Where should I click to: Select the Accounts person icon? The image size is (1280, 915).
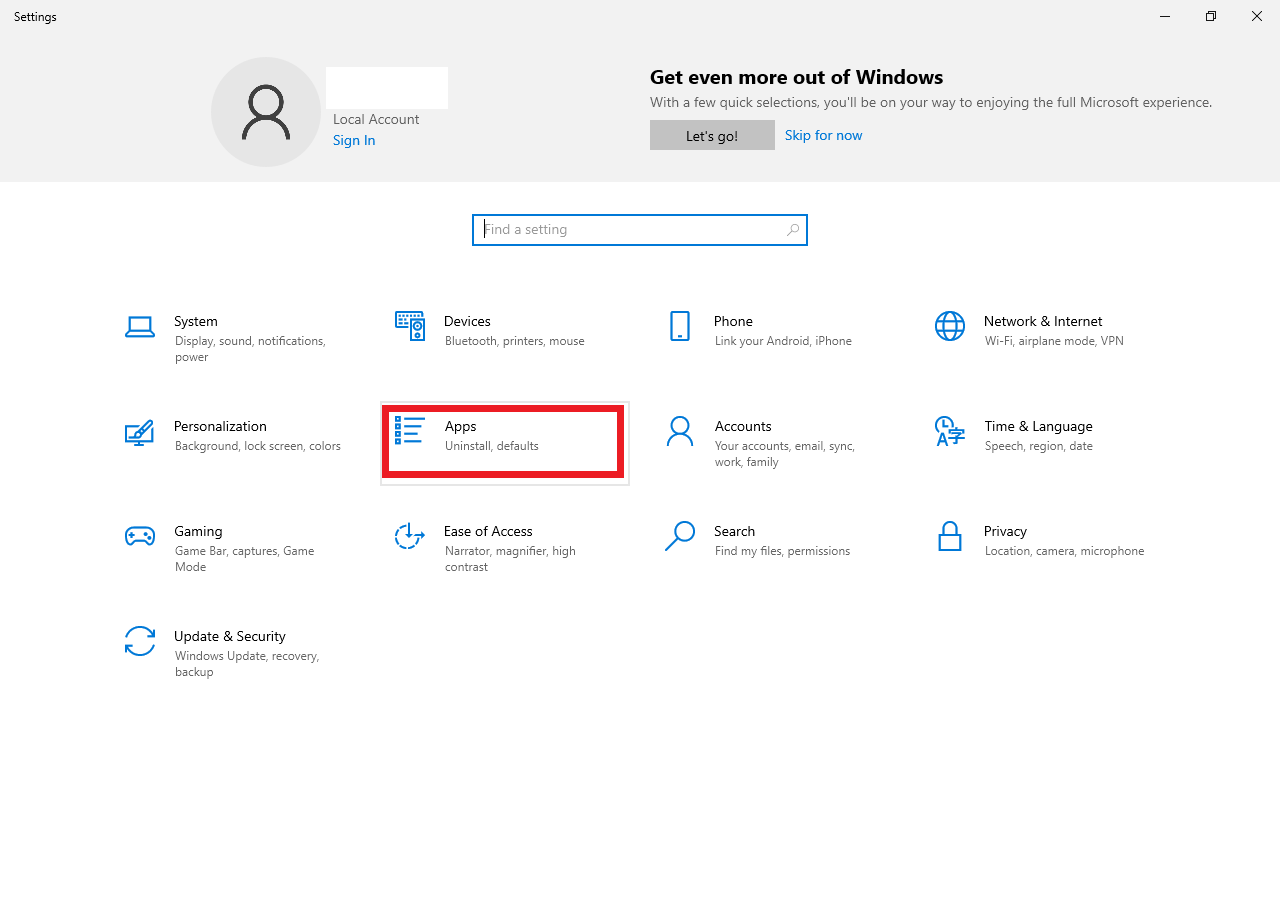(680, 431)
